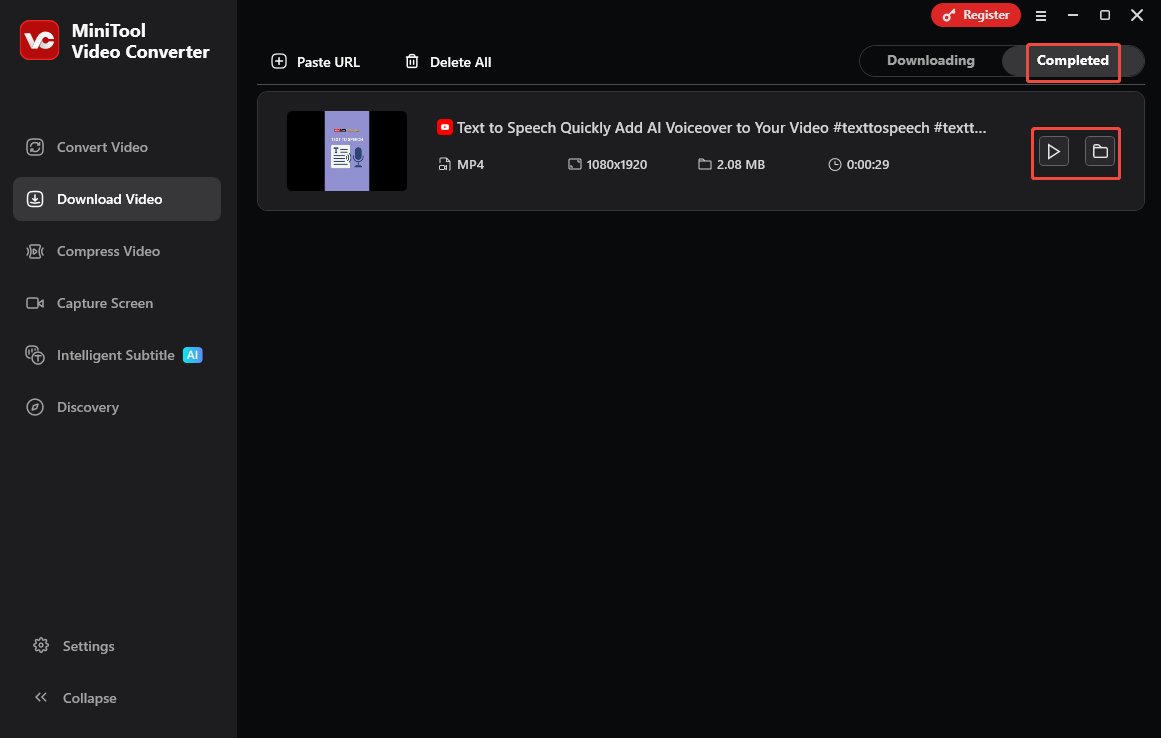1161x738 pixels.
Task: Explore the Discovery section
Action: tap(35, 407)
